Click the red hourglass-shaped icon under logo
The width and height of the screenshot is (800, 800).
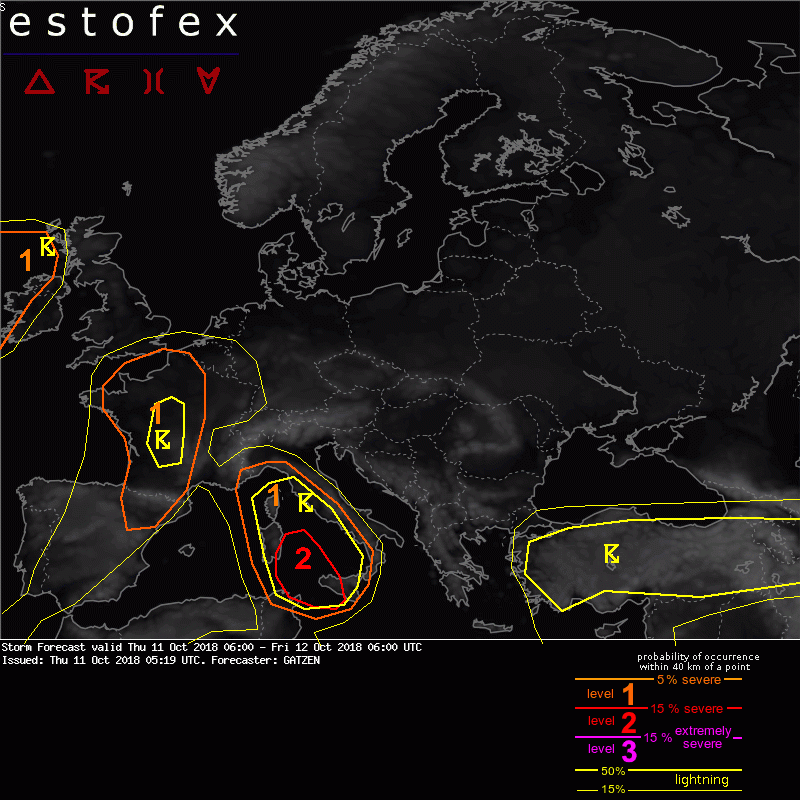(x=154, y=82)
